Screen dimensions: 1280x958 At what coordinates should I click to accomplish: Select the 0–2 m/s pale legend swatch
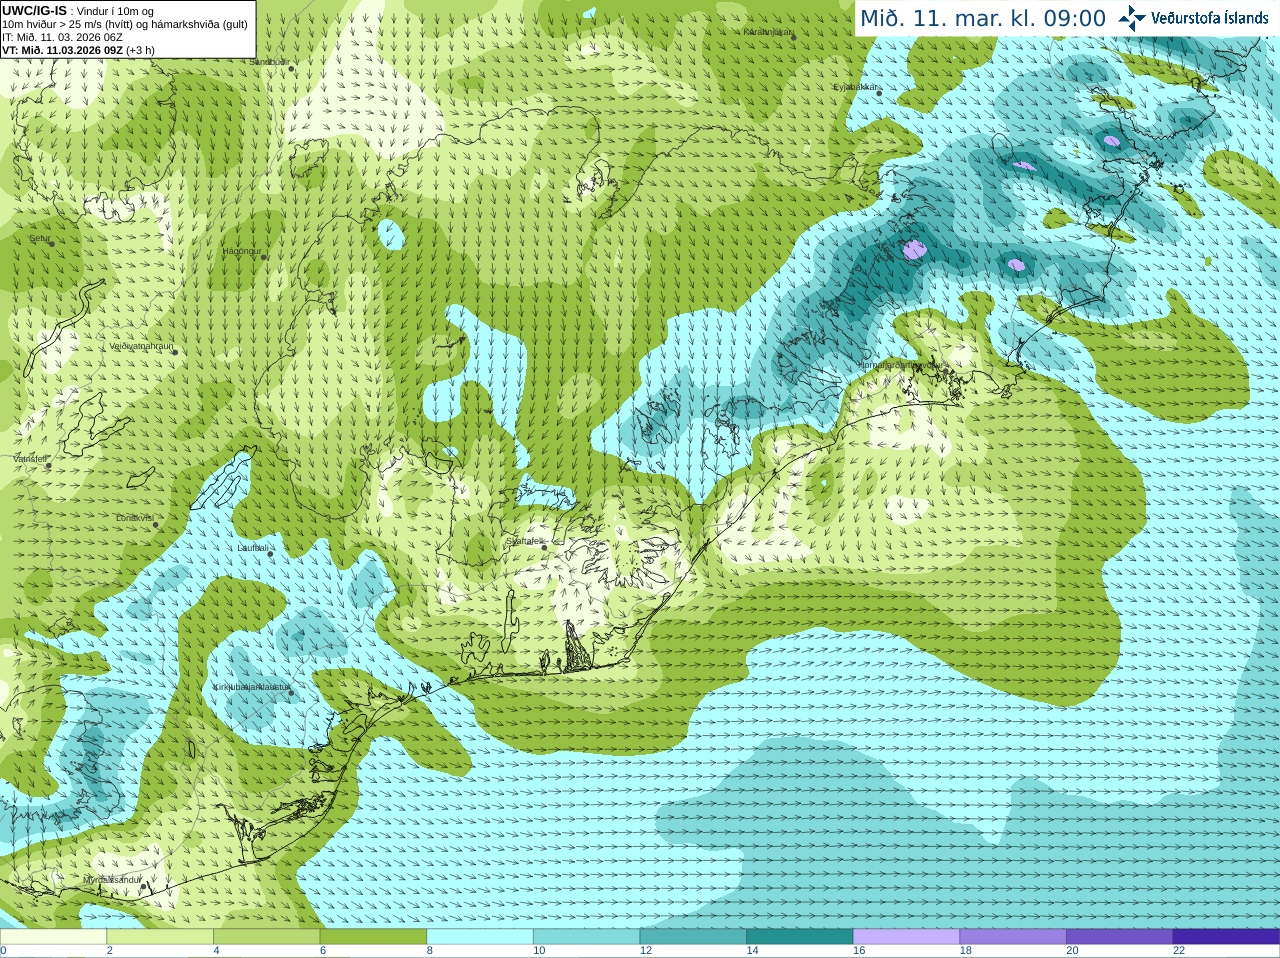click(53, 937)
